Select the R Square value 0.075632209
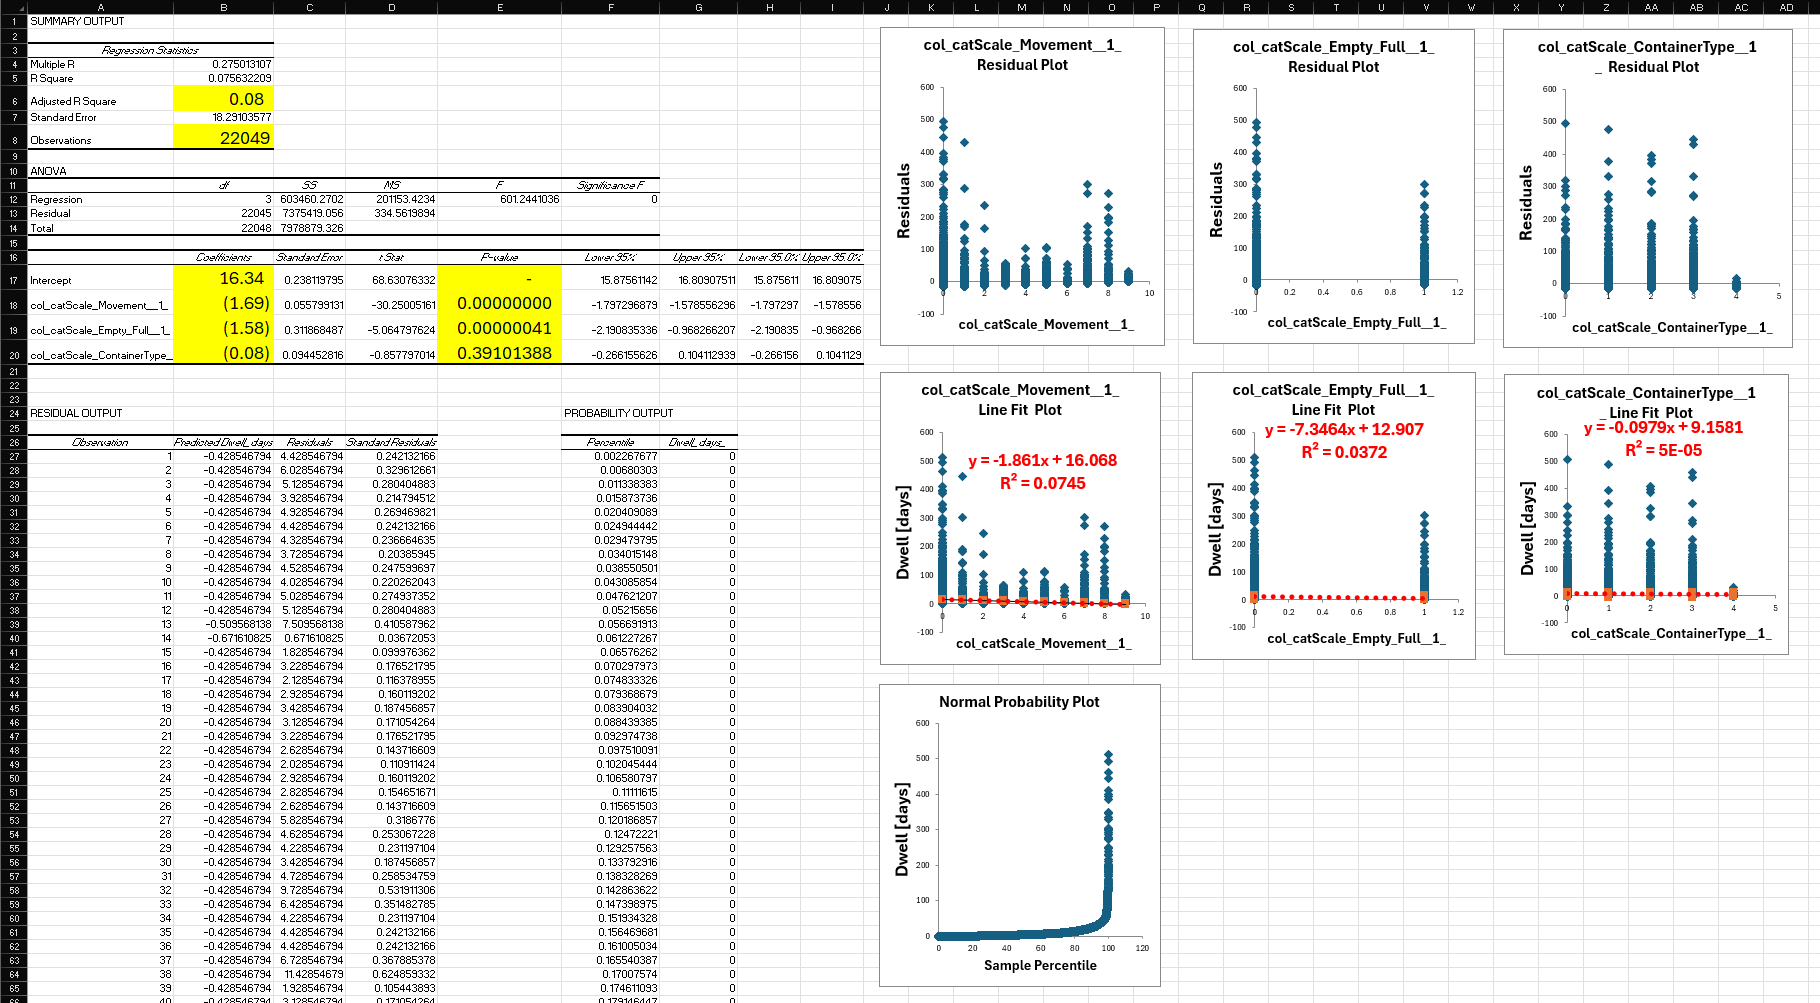Viewport: 1820px width, 1003px height. click(x=223, y=78)
